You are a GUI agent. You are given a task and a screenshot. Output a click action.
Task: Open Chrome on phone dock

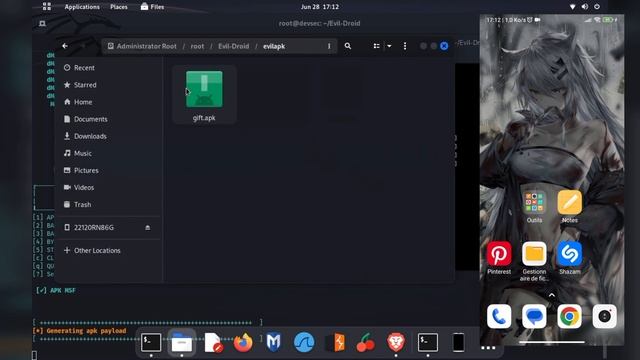click(x=569, y=316)
